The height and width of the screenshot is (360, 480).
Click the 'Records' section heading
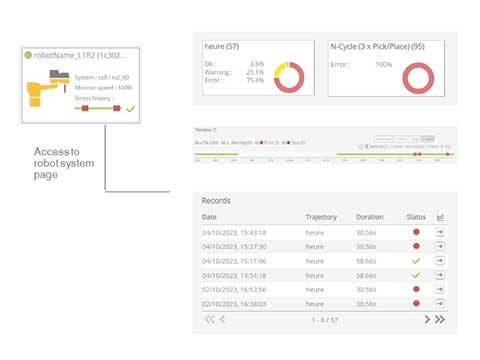(216, 201)
